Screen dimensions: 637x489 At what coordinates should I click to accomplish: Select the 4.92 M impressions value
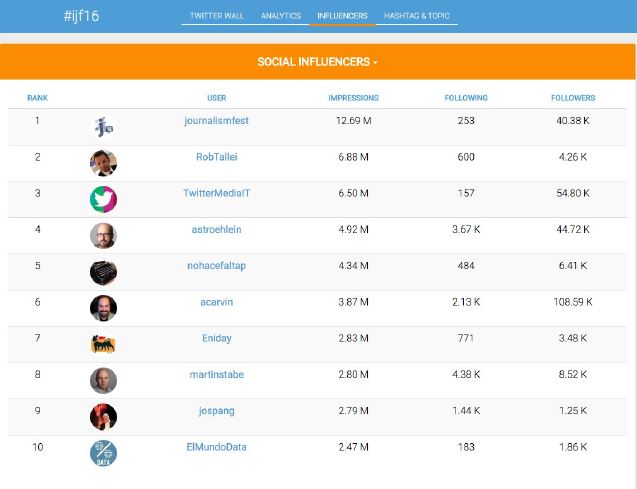pos(353,229)
